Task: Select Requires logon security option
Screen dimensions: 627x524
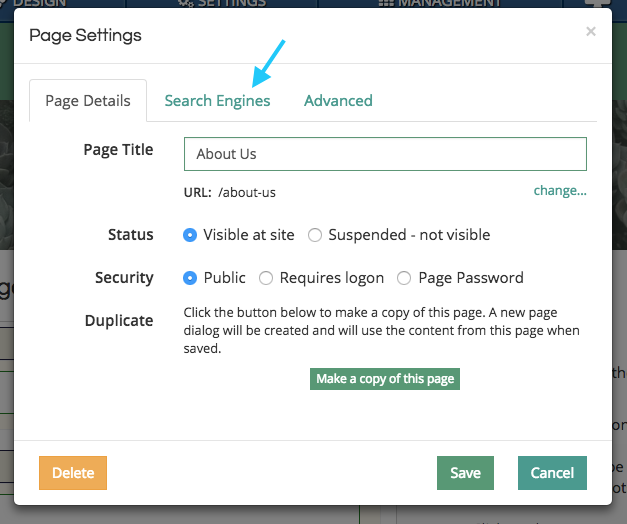Action: [266, 278]
